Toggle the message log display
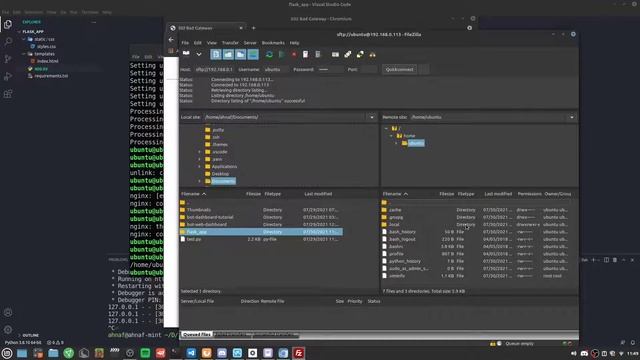Image resolution: width=640 pixels, height=360 pixels. tap(216, 54)
